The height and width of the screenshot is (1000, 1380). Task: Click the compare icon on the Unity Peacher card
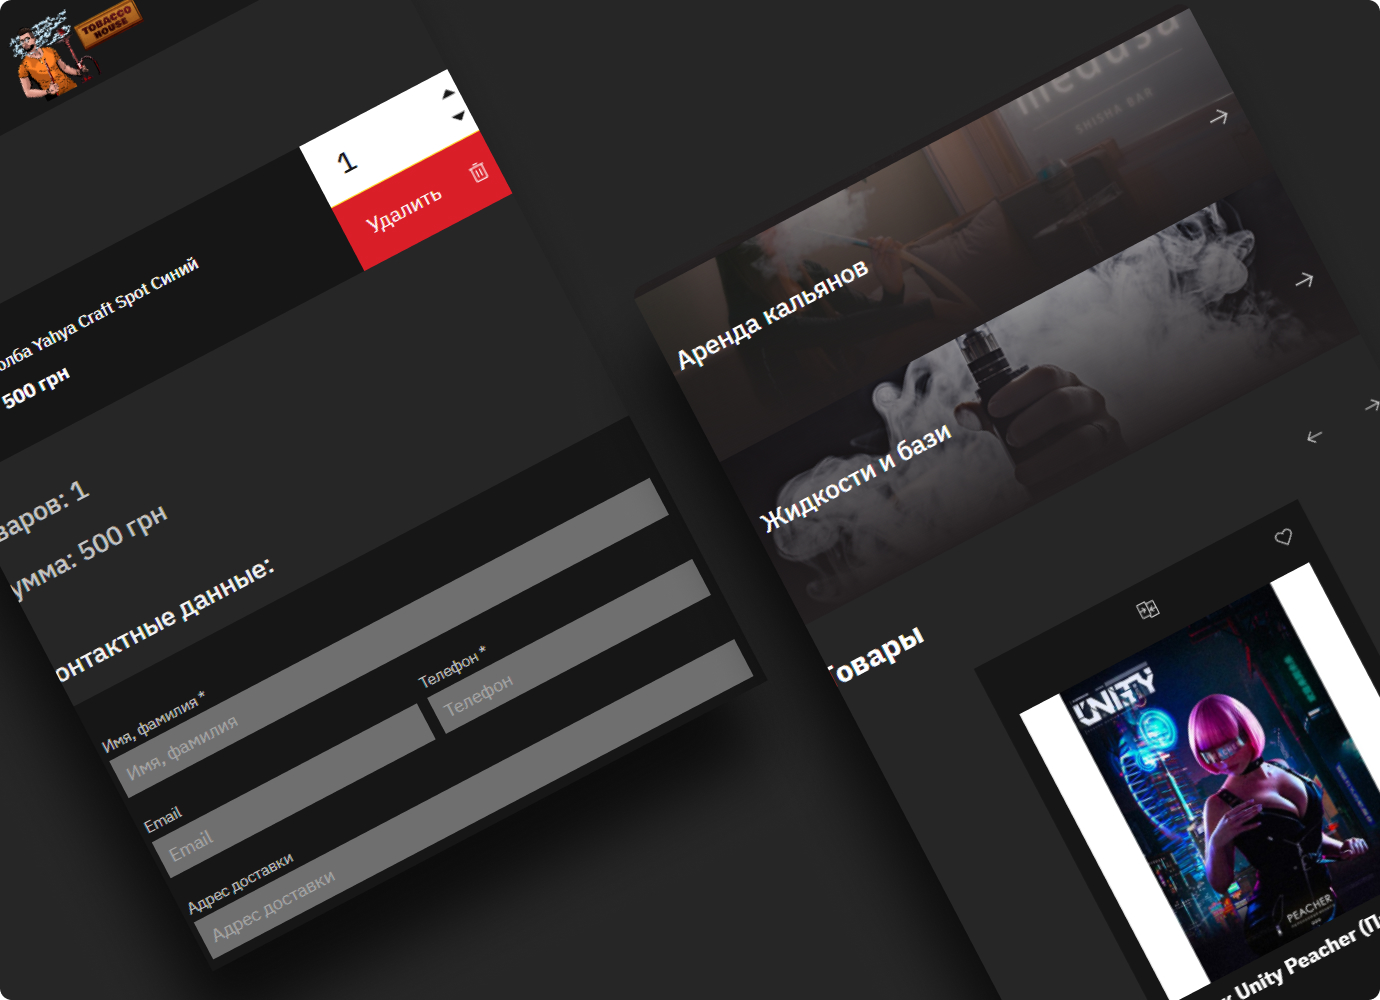coord(1148,609)
